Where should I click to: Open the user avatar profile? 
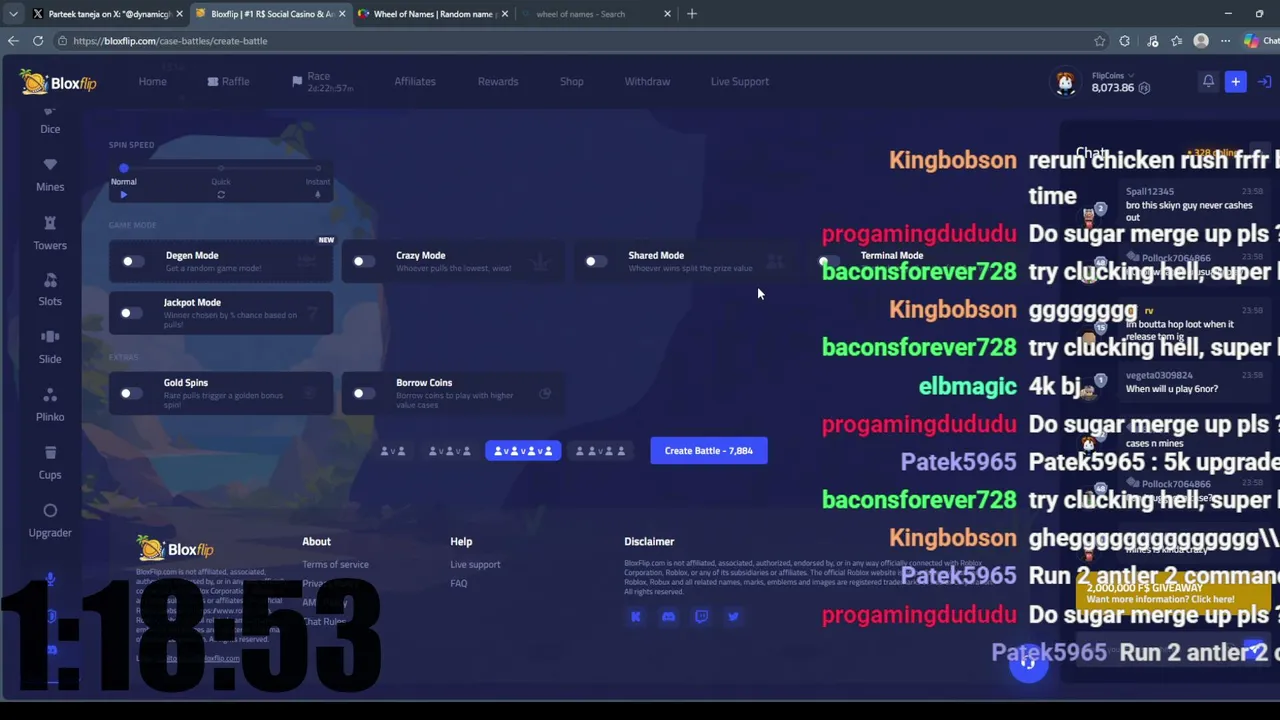pos(1066,83)
